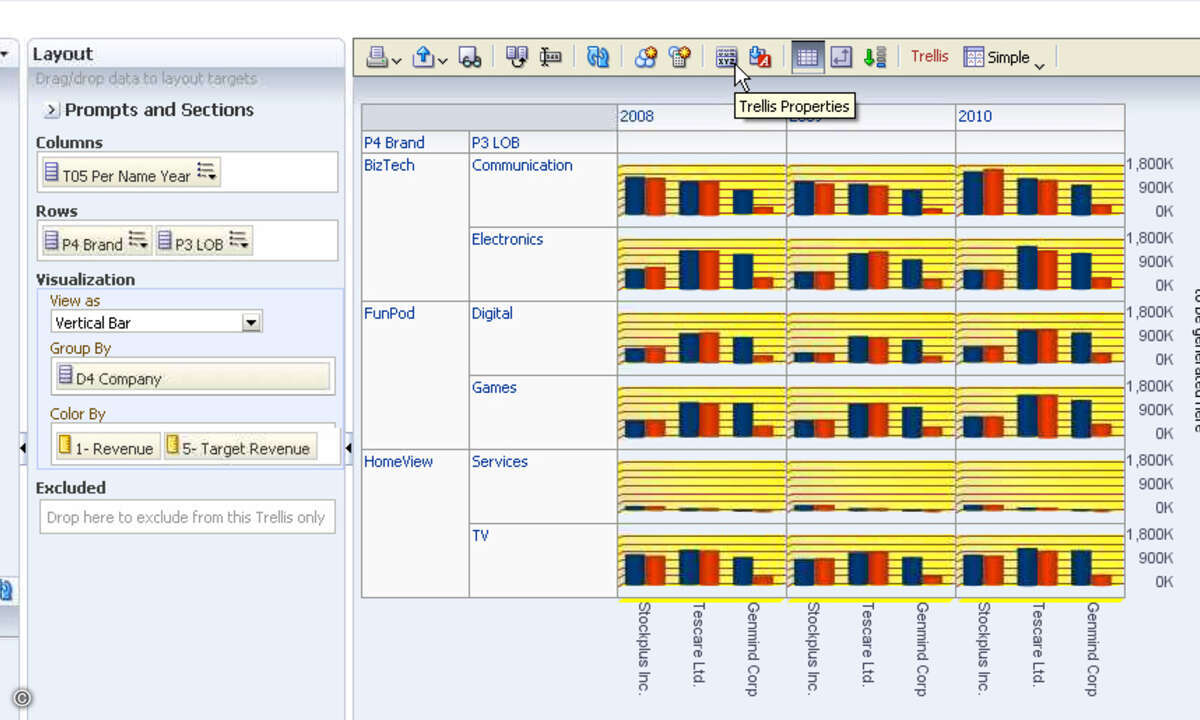Viewport: 1200px width, 720px height.
Task: Expand the Prompts and Sections section
Action: coord(52,110)
